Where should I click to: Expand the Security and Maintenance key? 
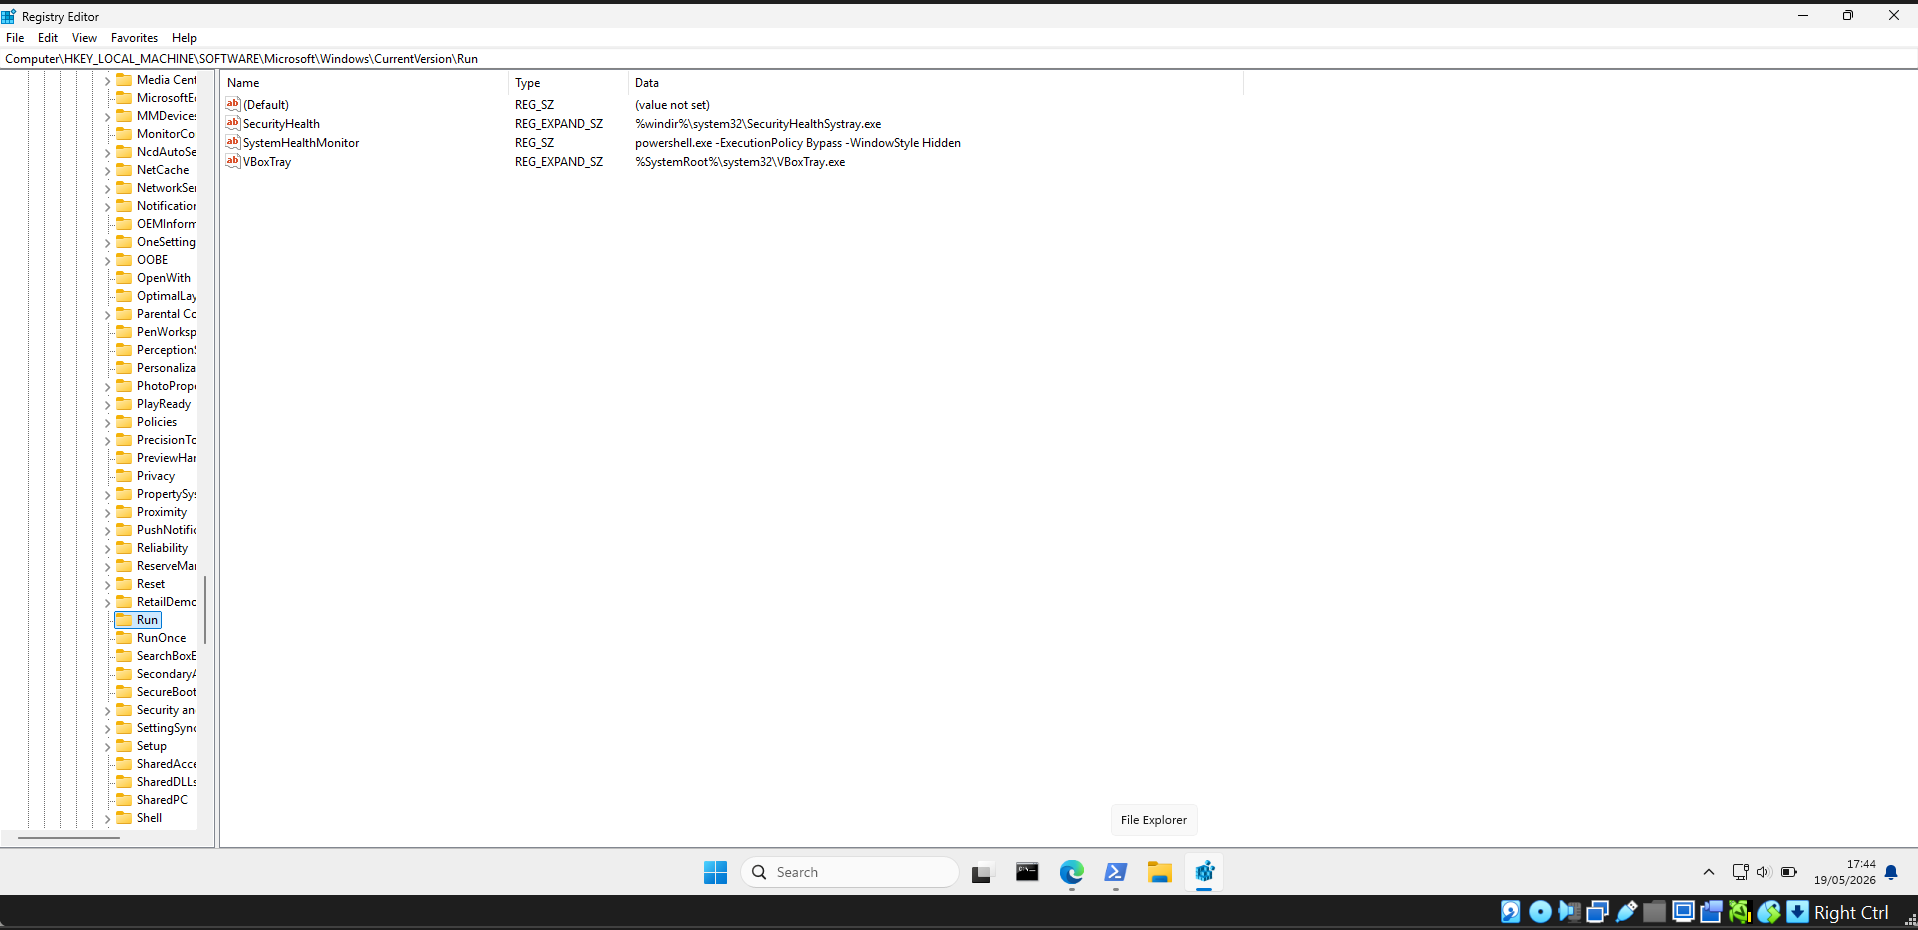click(x=107, y=710)
